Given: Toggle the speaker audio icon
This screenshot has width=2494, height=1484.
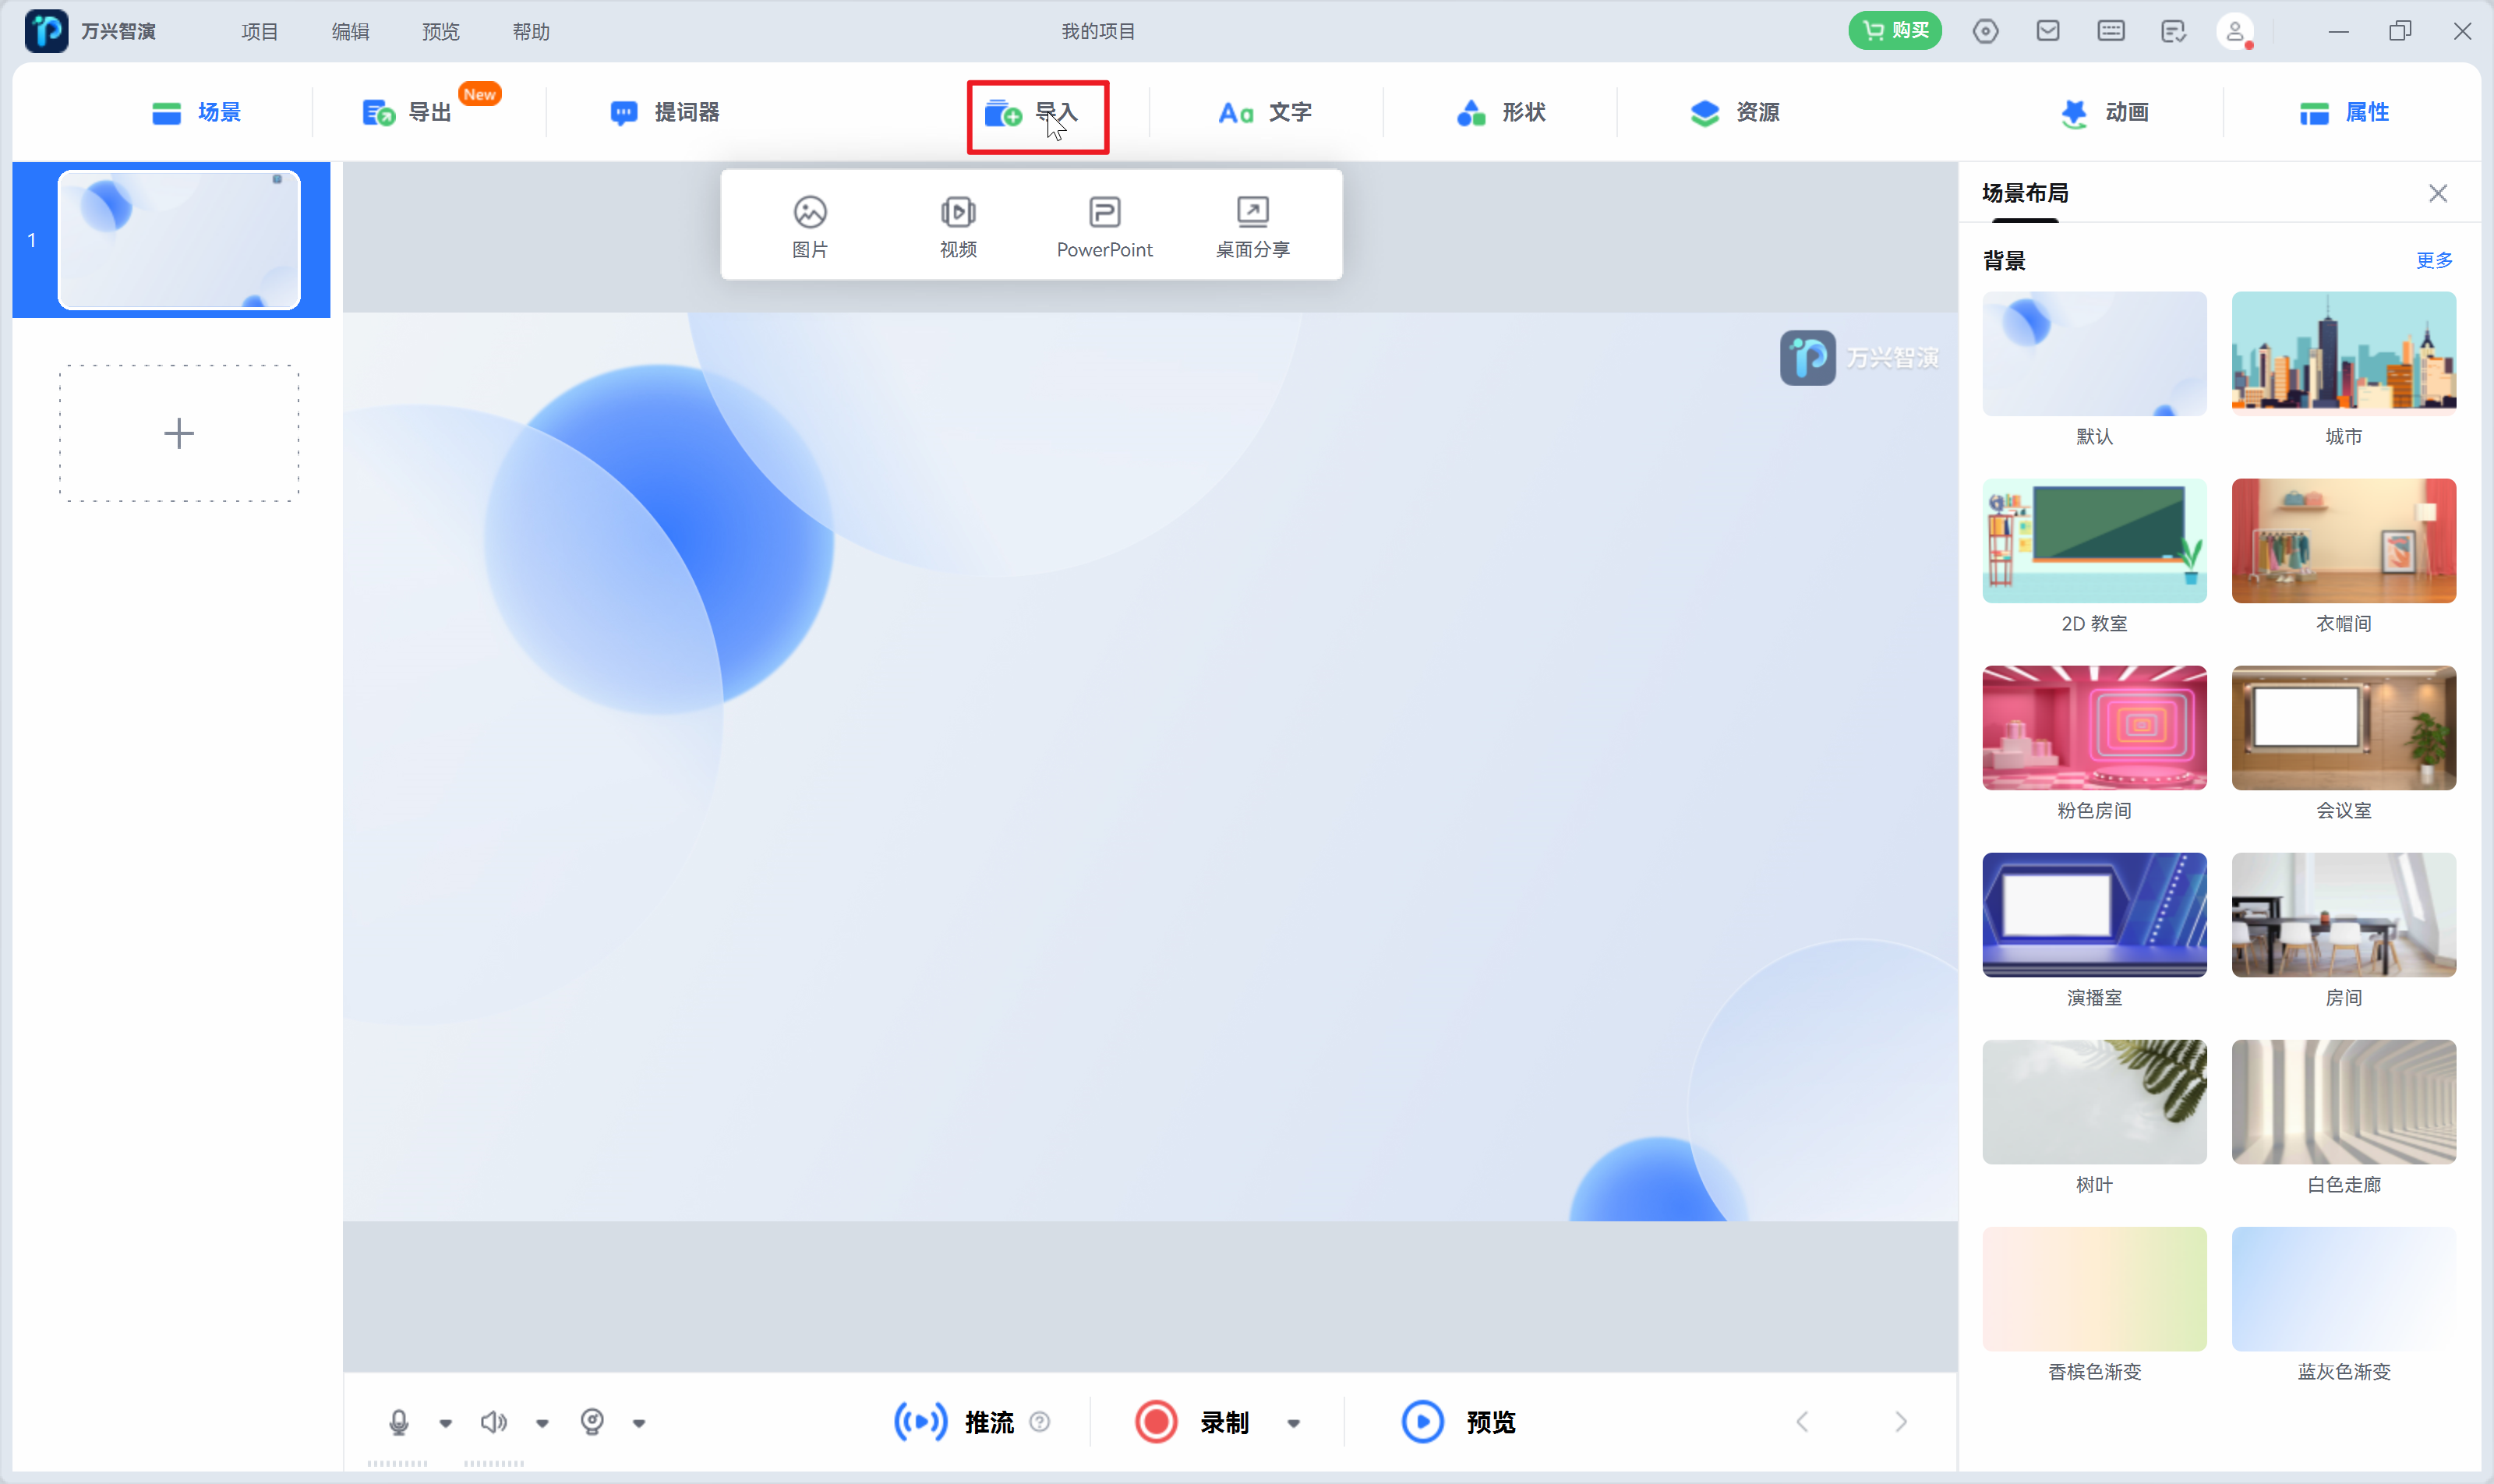Looking at the screenshot, I should (493, 1421).
